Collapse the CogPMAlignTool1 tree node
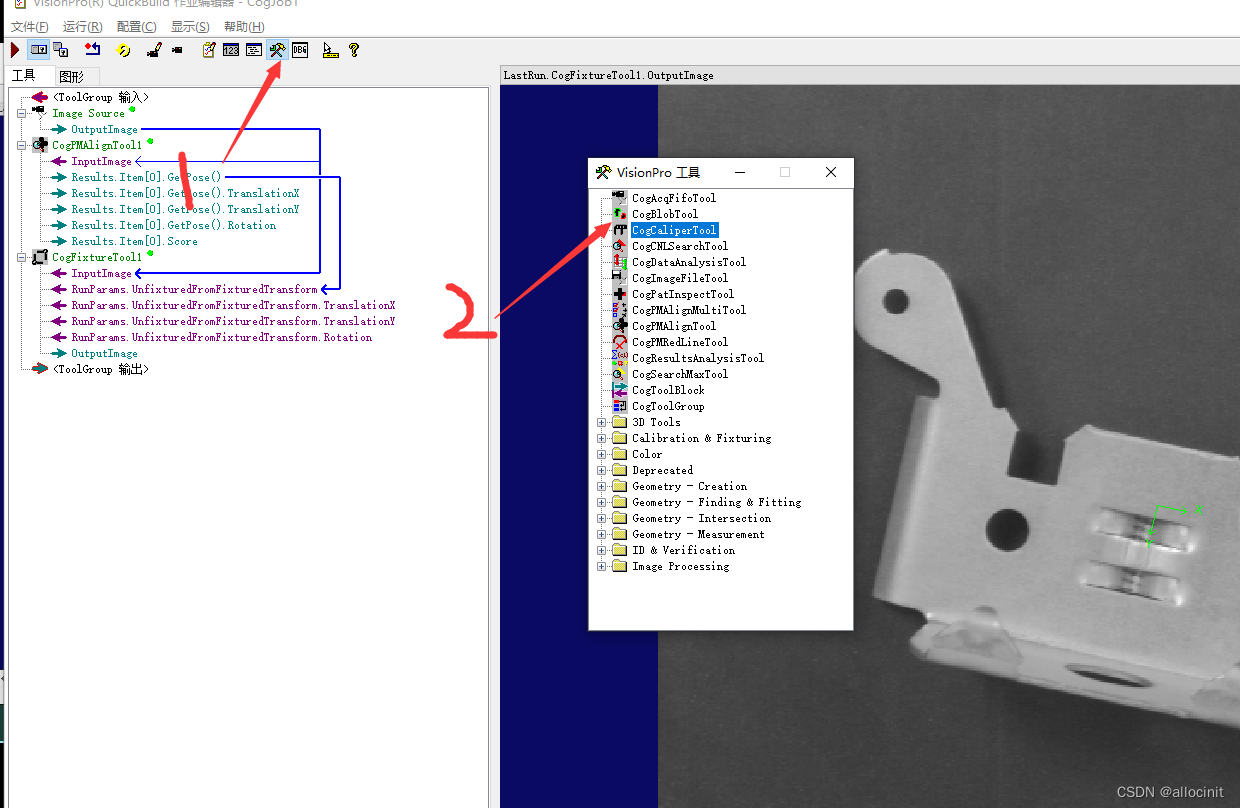 [22, 145]
